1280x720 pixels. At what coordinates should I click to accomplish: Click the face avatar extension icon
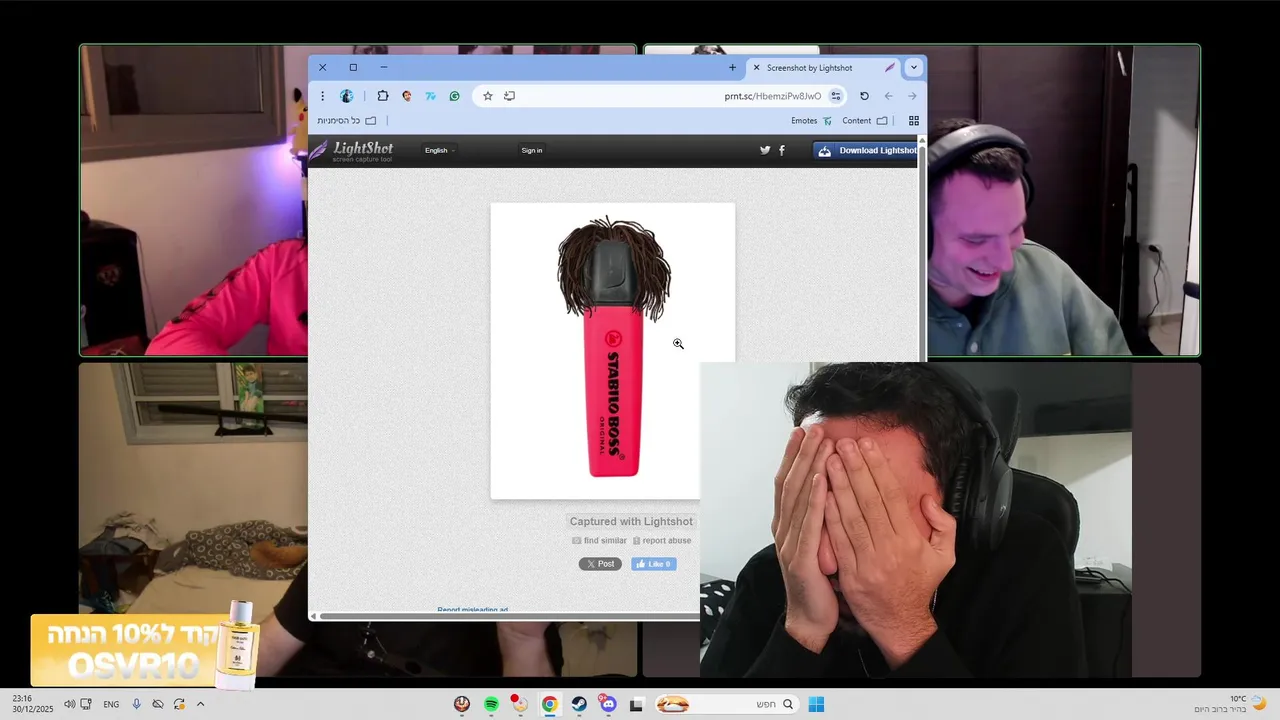[x=407, y=96]
